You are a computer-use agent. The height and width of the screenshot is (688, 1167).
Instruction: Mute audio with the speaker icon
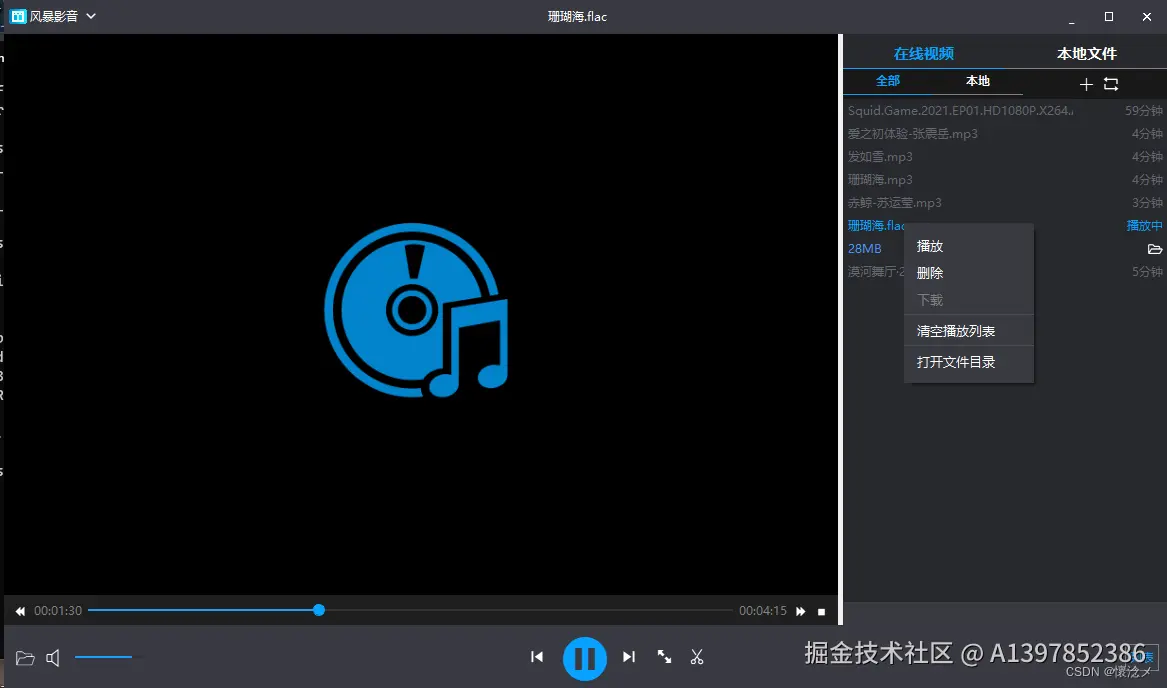click(53, 657)
